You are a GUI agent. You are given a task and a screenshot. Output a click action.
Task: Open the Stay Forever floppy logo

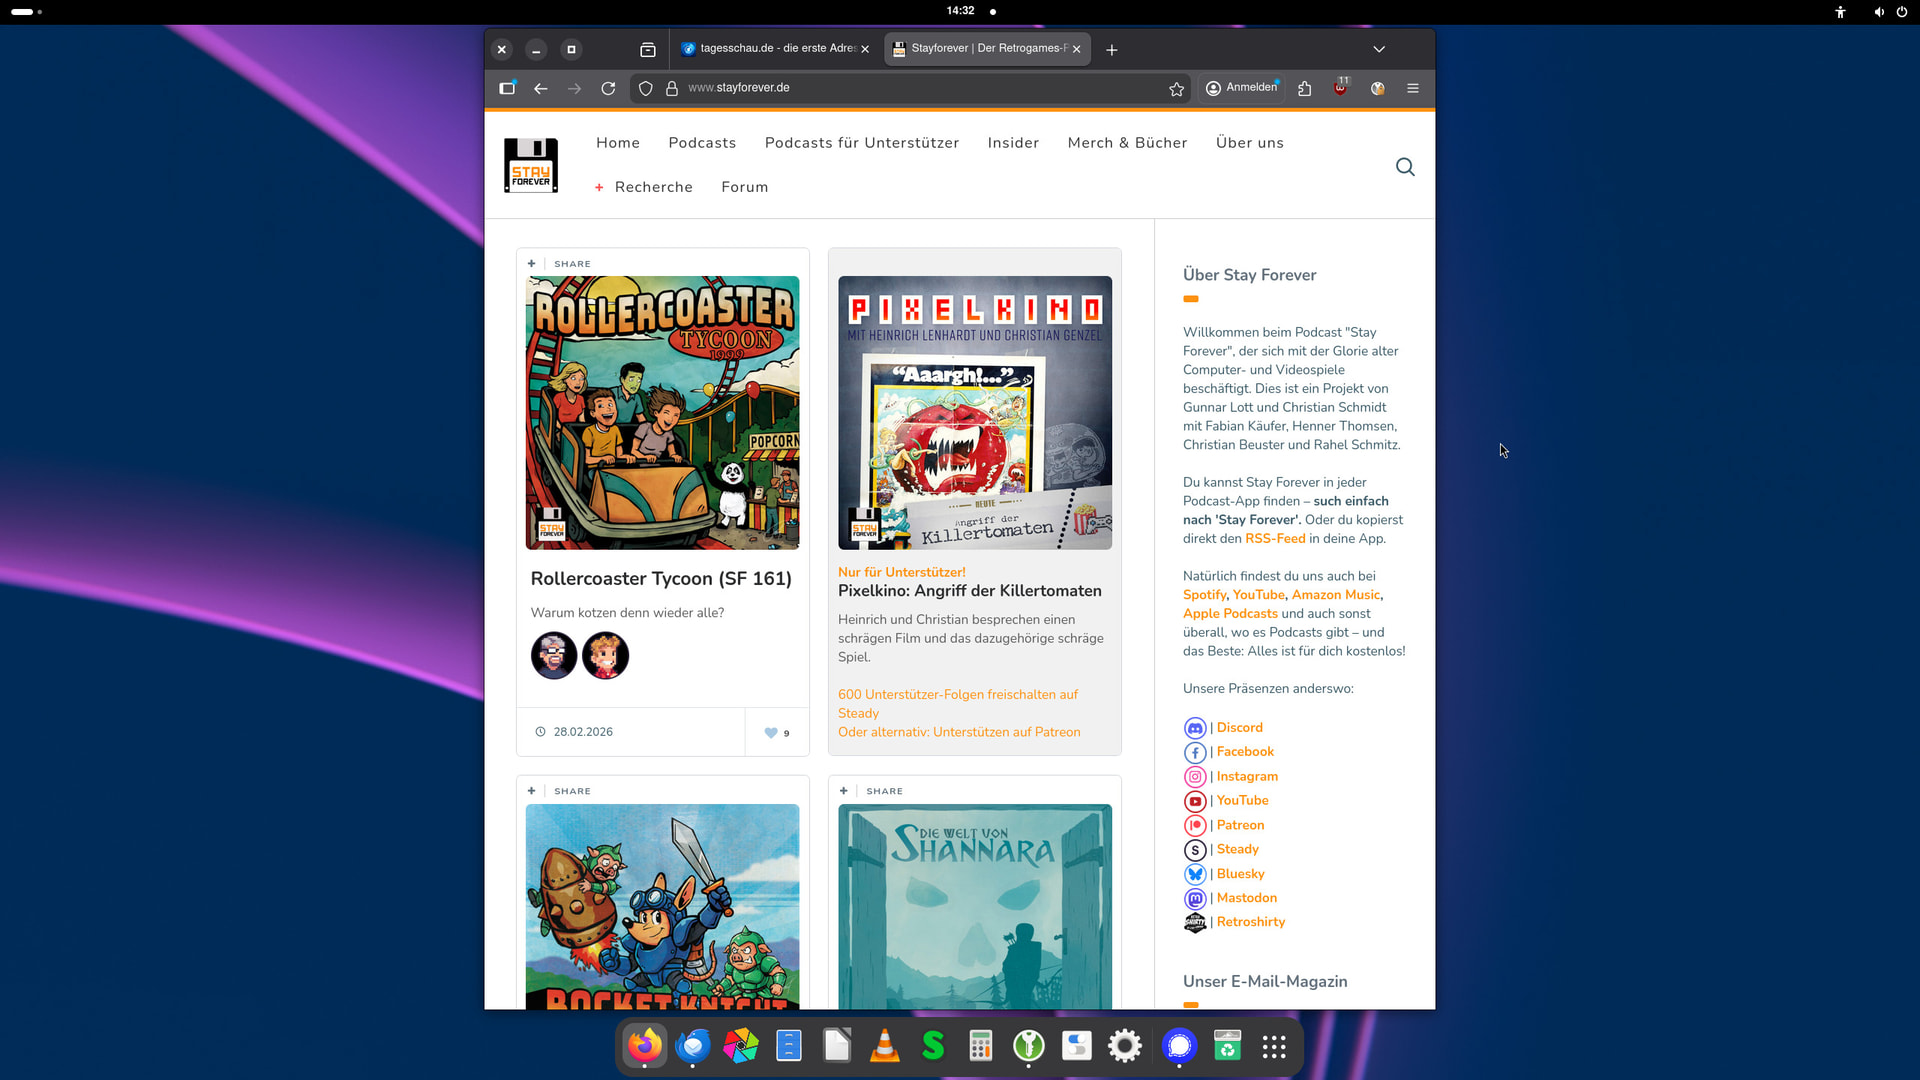531,165
